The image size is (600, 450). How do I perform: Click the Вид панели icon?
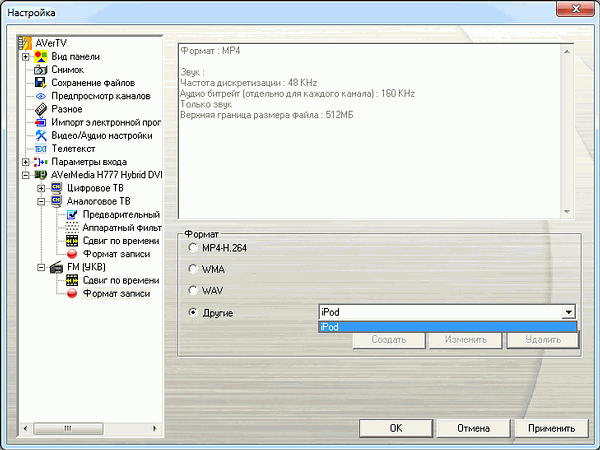41,57
